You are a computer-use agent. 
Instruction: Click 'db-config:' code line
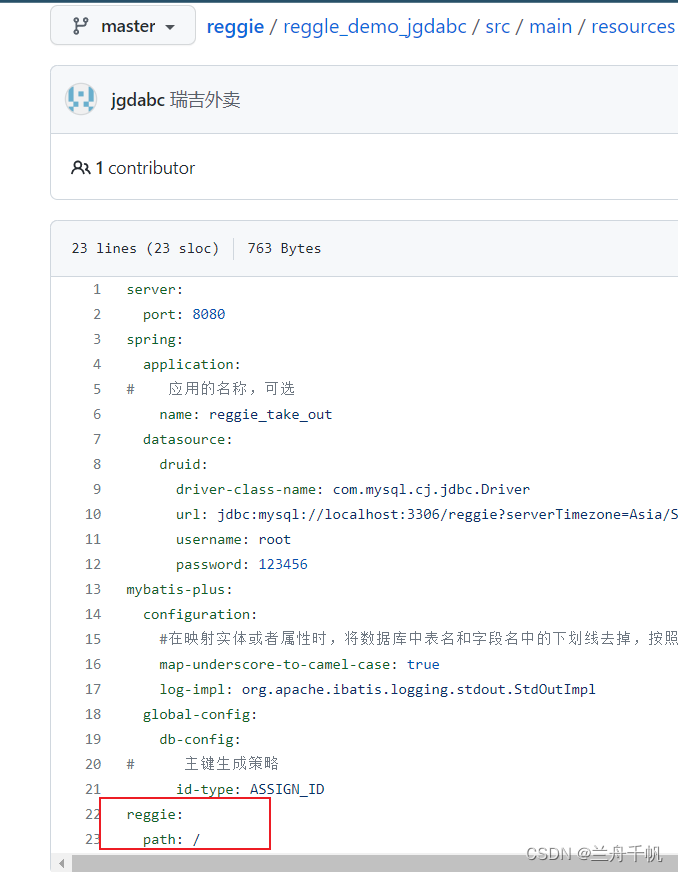200,740
